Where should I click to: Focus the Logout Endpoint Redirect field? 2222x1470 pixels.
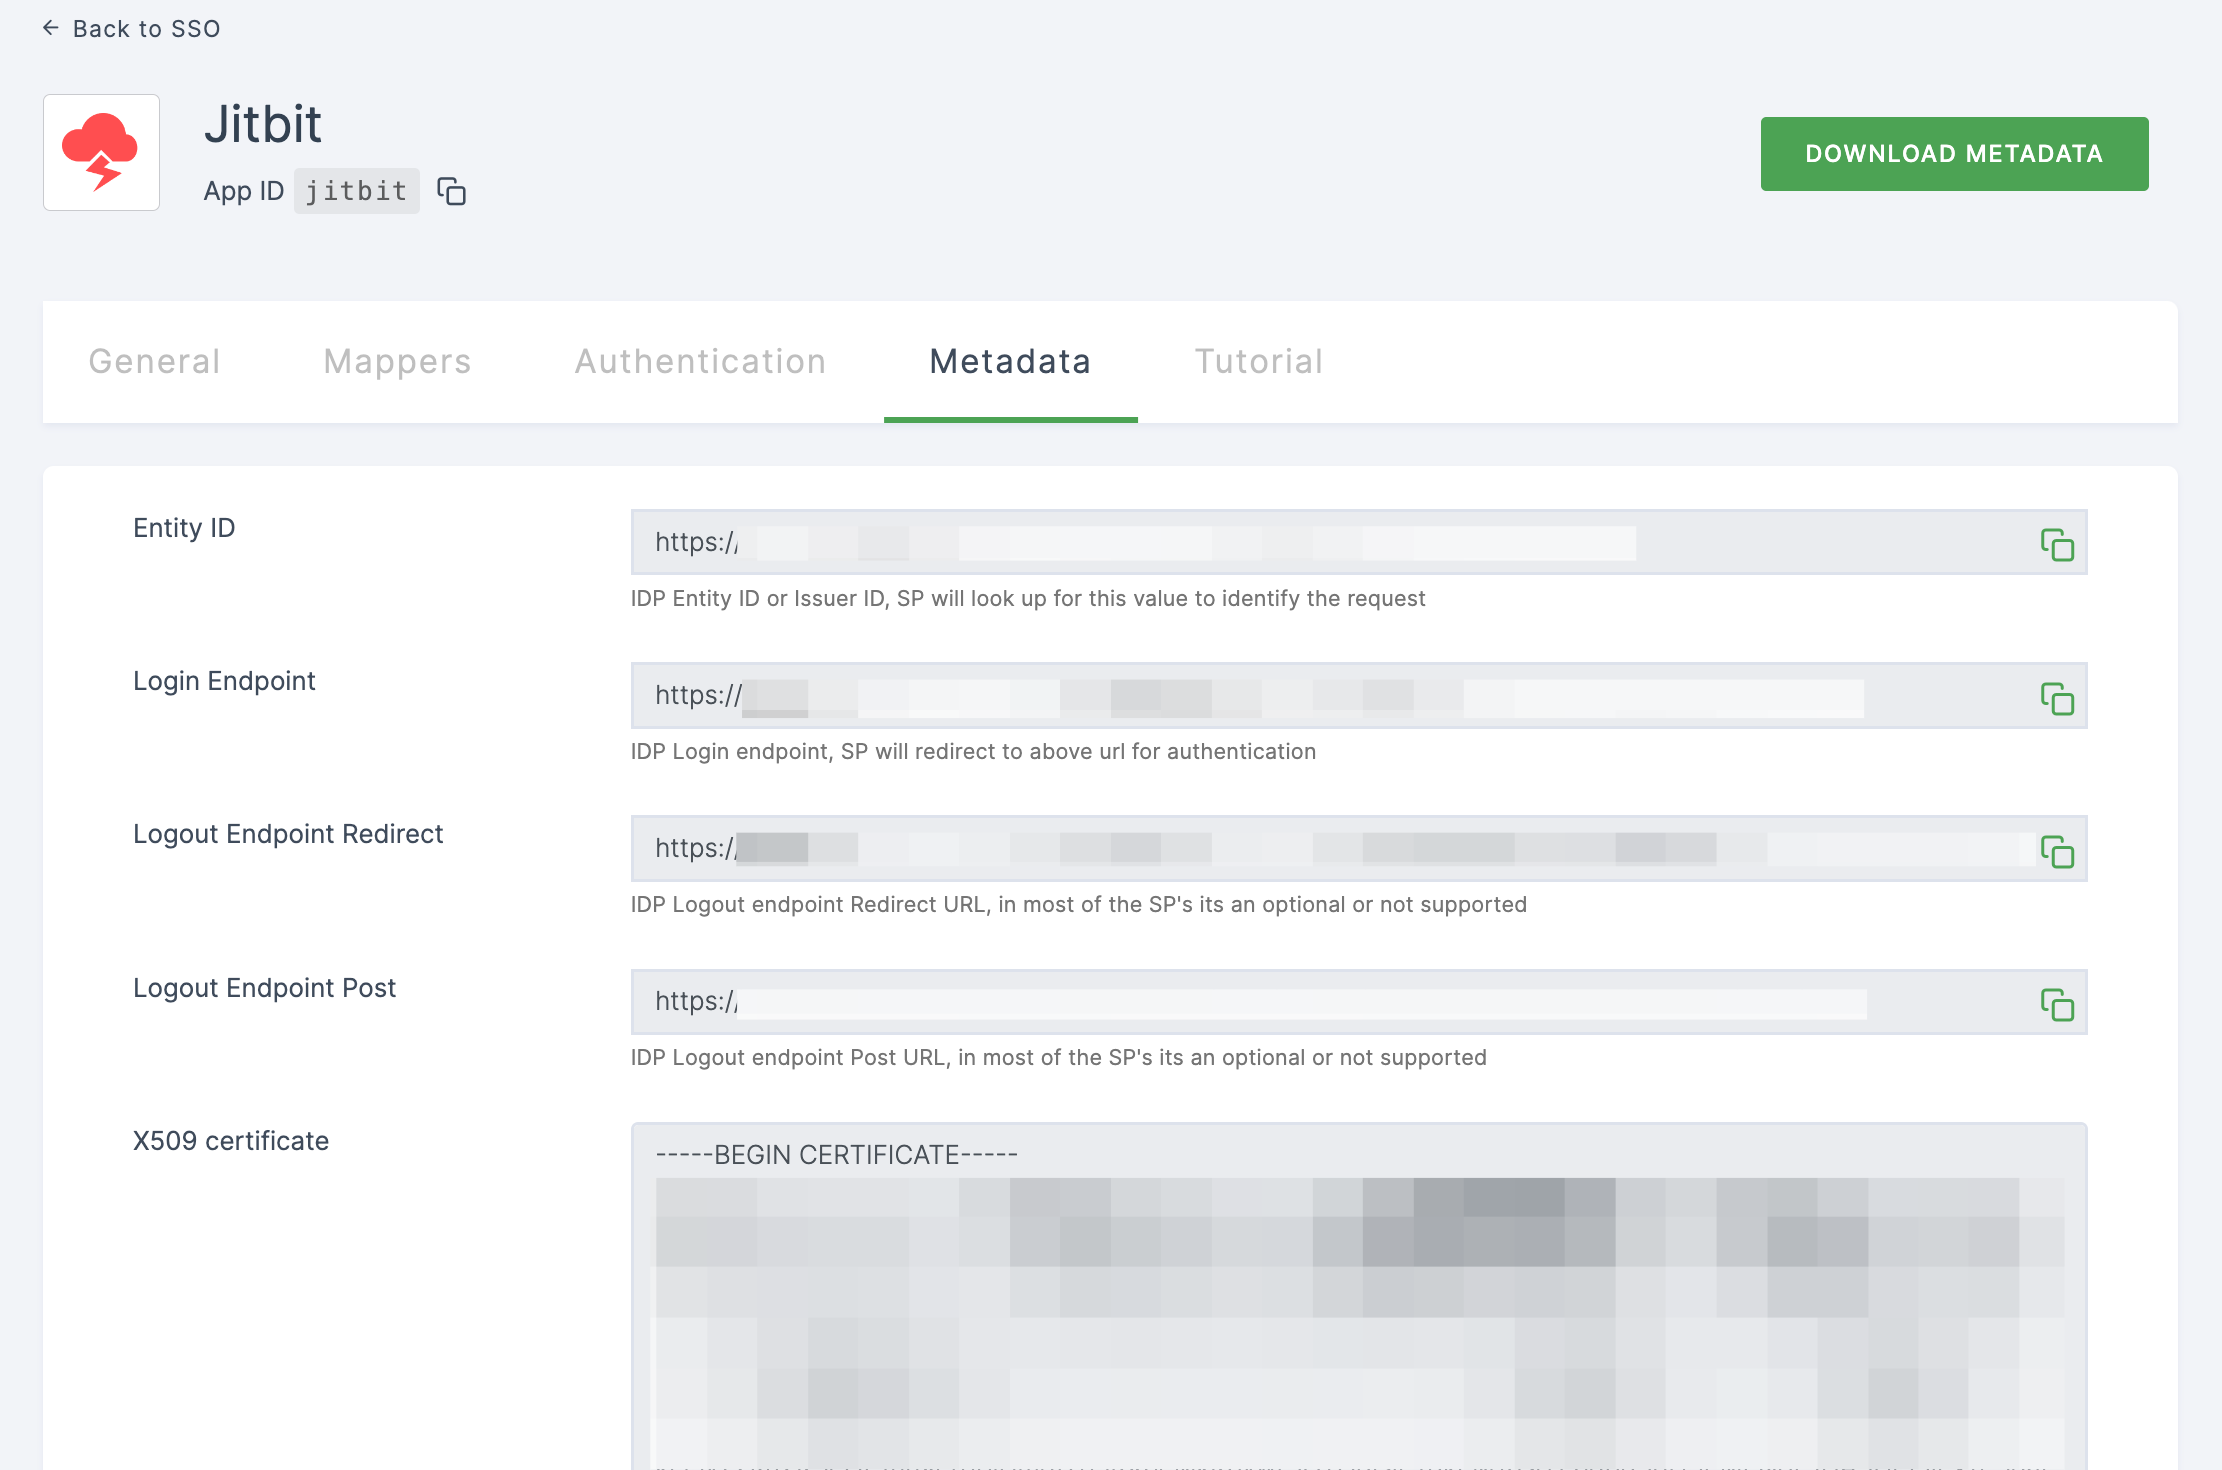tap(1358, 848)
